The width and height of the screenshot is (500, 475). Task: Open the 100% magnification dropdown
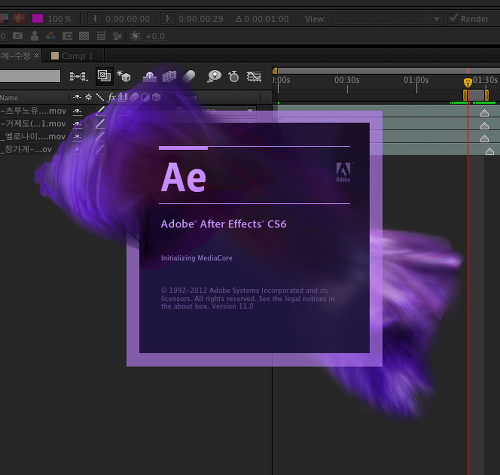pyautogui.click(x=60, y=19)
